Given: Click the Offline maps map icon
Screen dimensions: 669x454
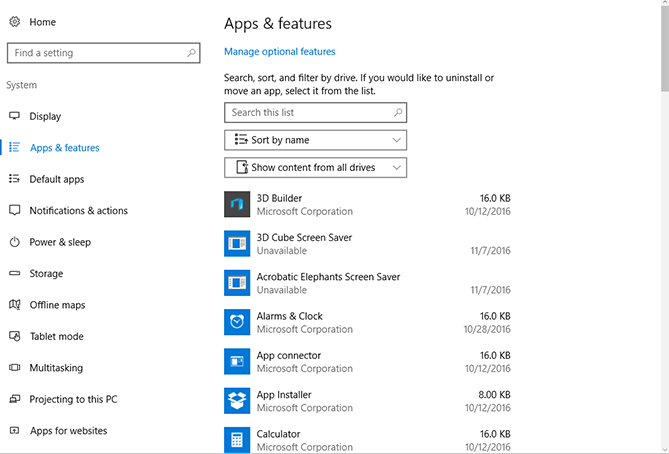Looking at the screenshot, I should (x=15, y=305).
